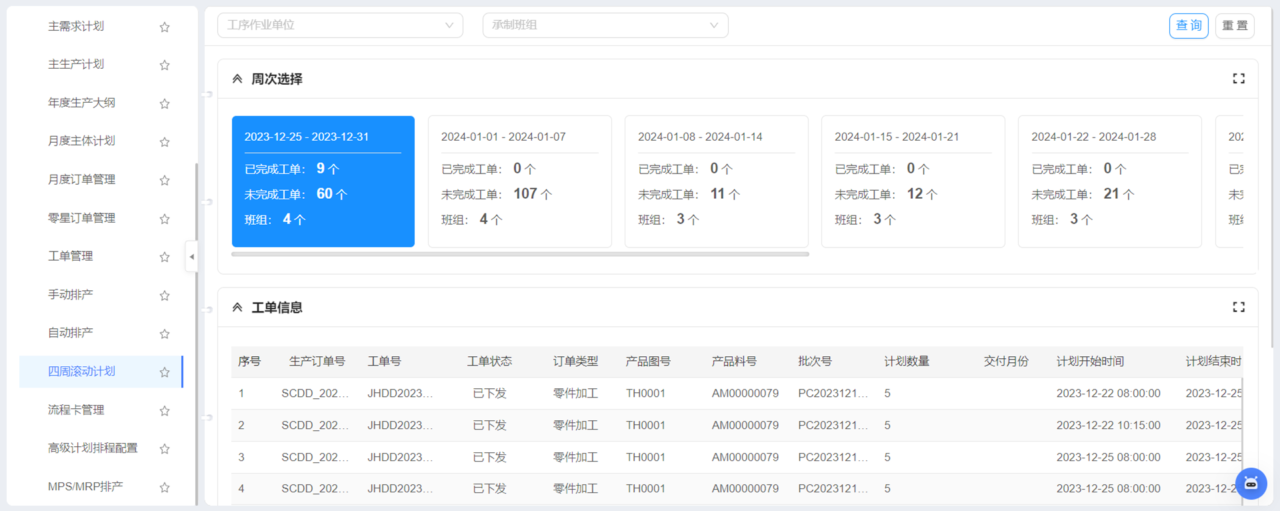This screenshot has width=1280, height=511.
Task: Star the 手动排产 menu item
Action: [x=165, y=295]
